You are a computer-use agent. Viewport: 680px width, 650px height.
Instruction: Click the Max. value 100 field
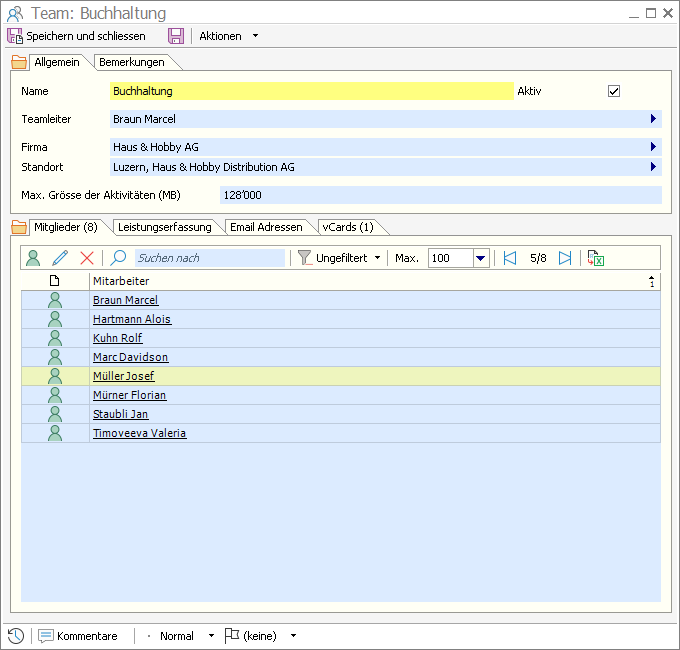coord(451,258)
